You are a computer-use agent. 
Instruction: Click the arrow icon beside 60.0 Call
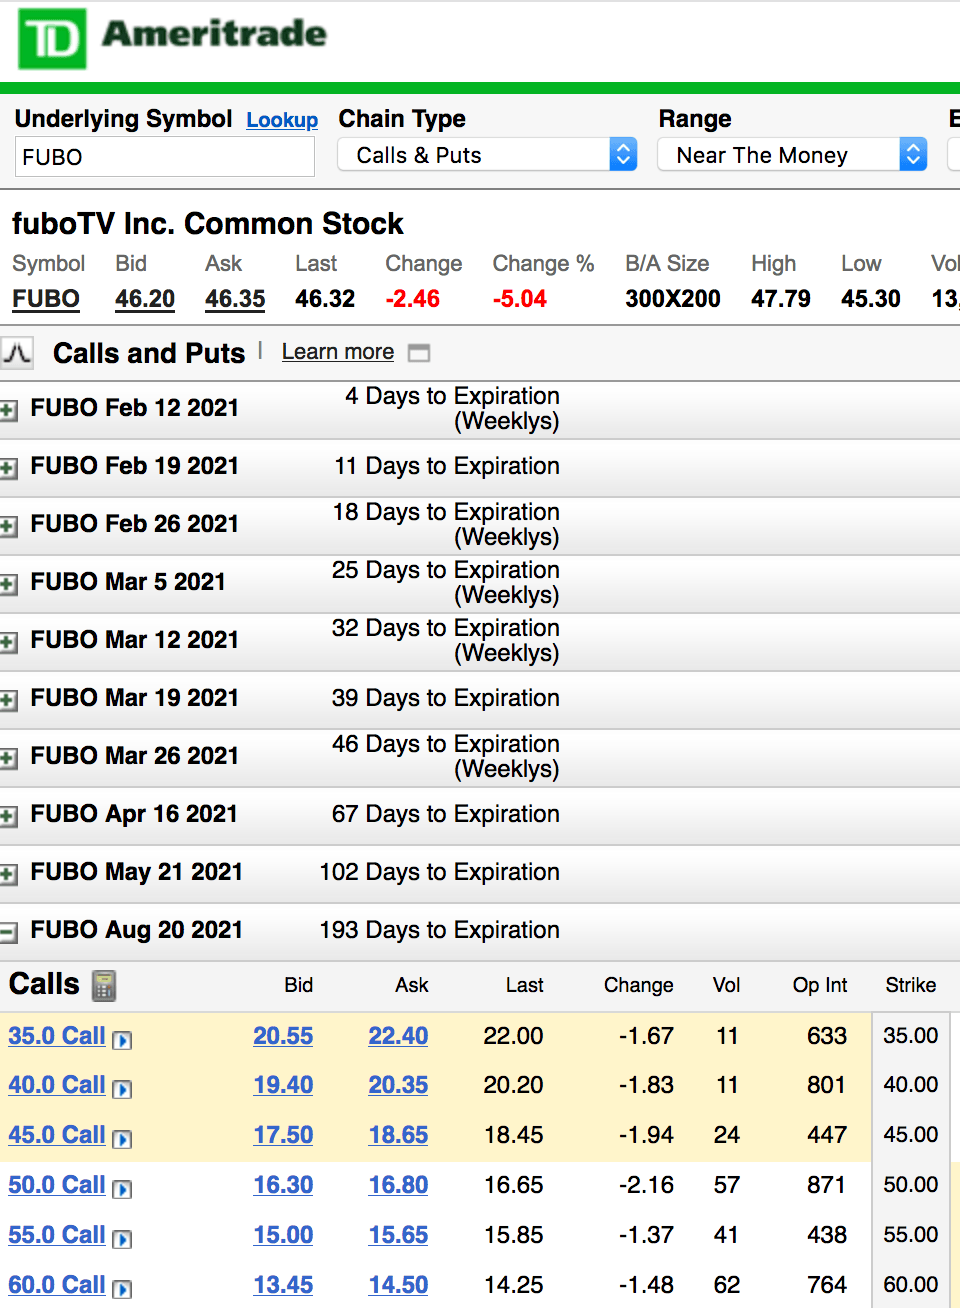coord(122,1289)
